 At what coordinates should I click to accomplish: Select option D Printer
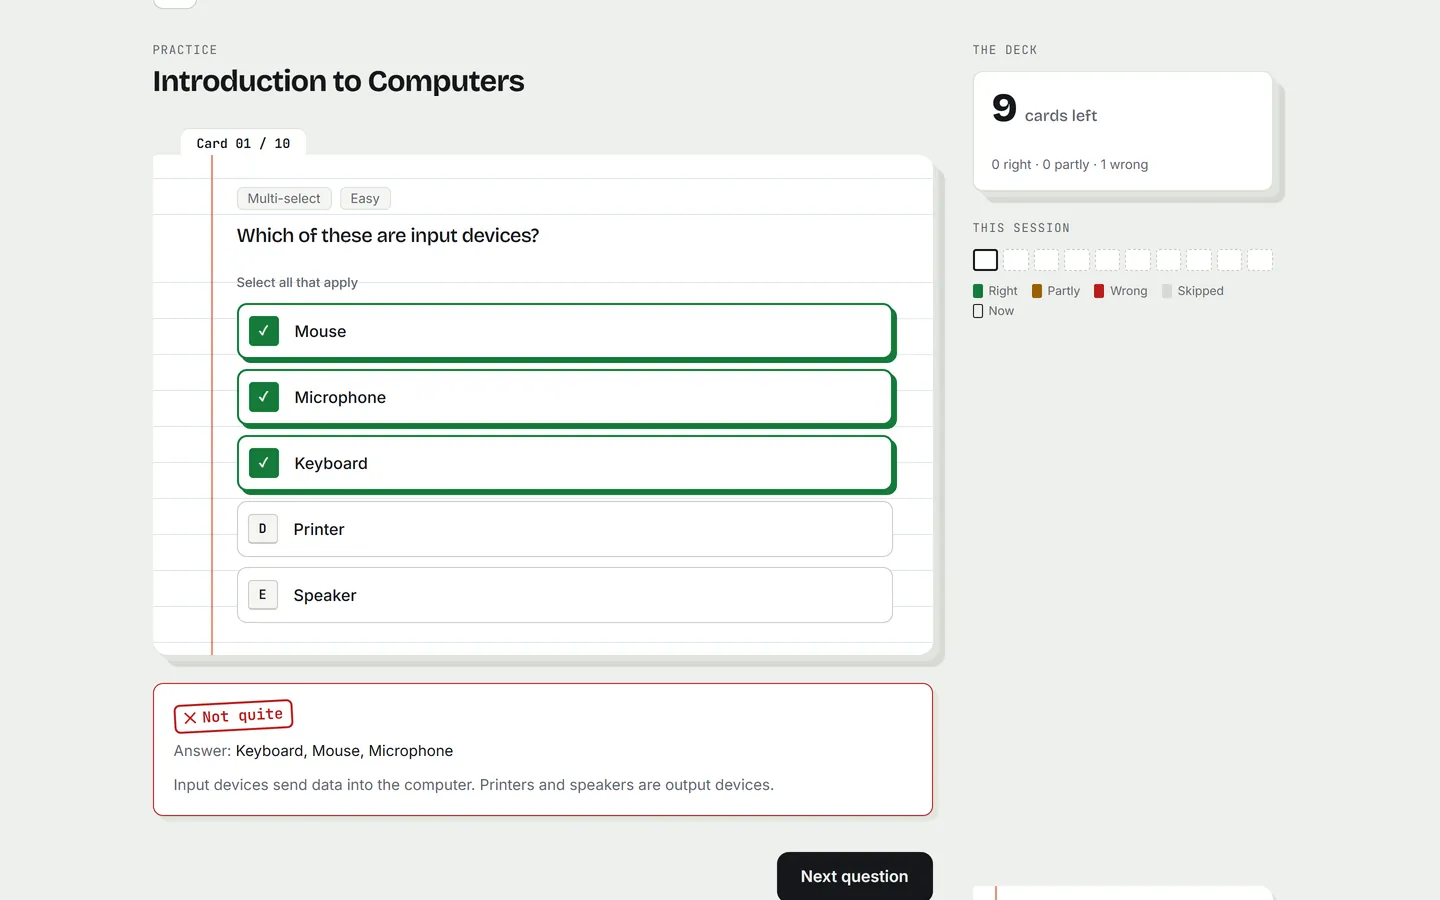564,529
